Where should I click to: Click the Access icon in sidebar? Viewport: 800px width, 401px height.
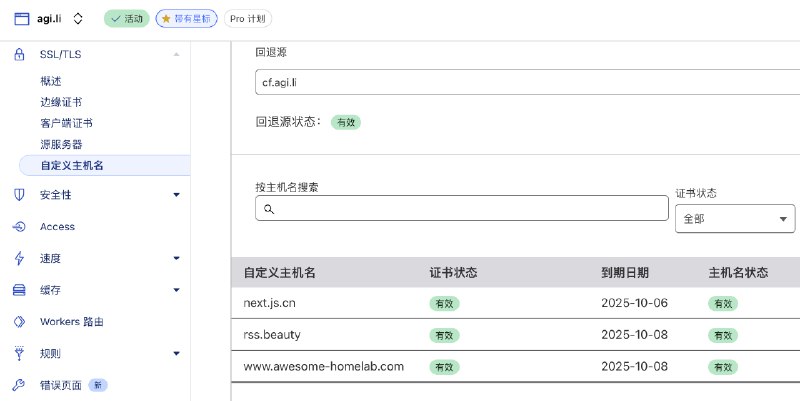click(19, 227)
